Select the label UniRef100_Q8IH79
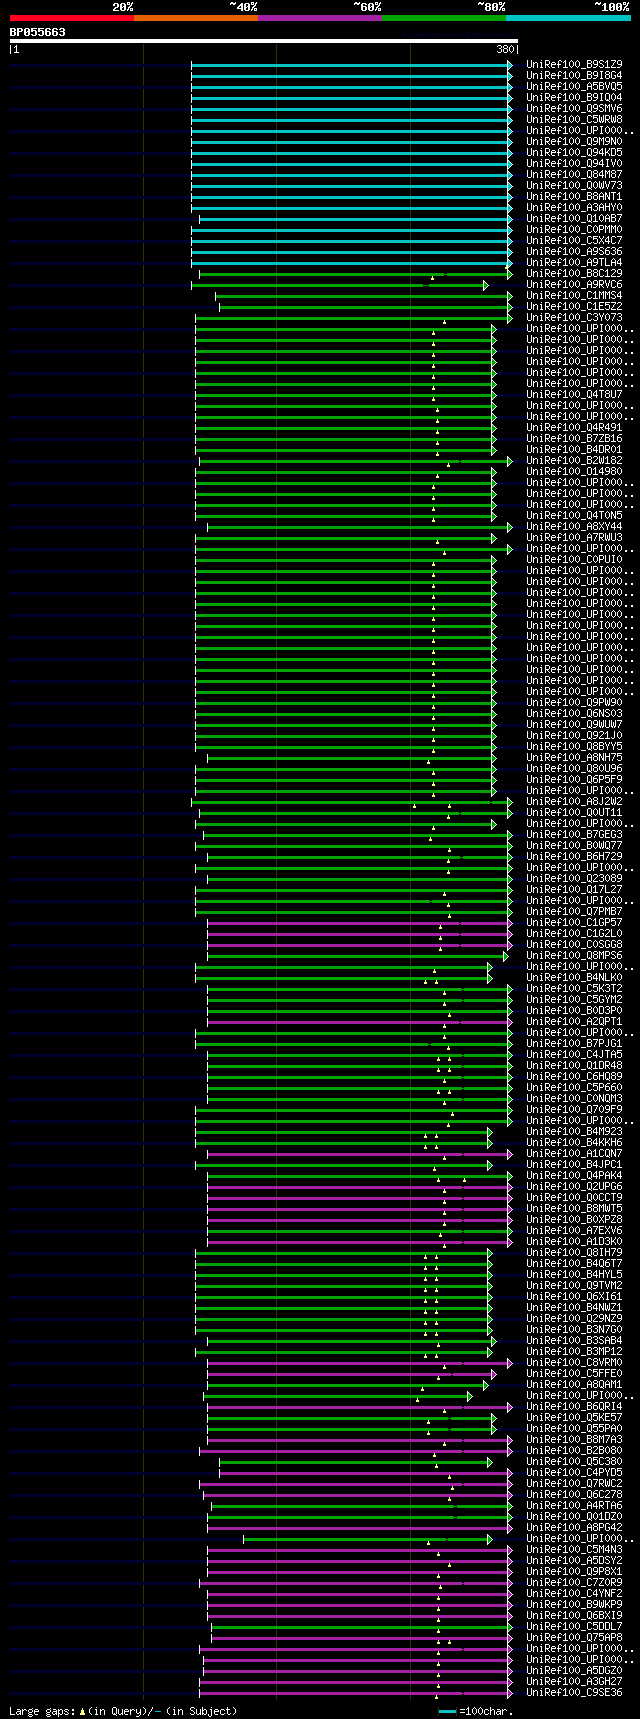The height and width of the screenshot is (1719, 640). [x=574, y=1252]
